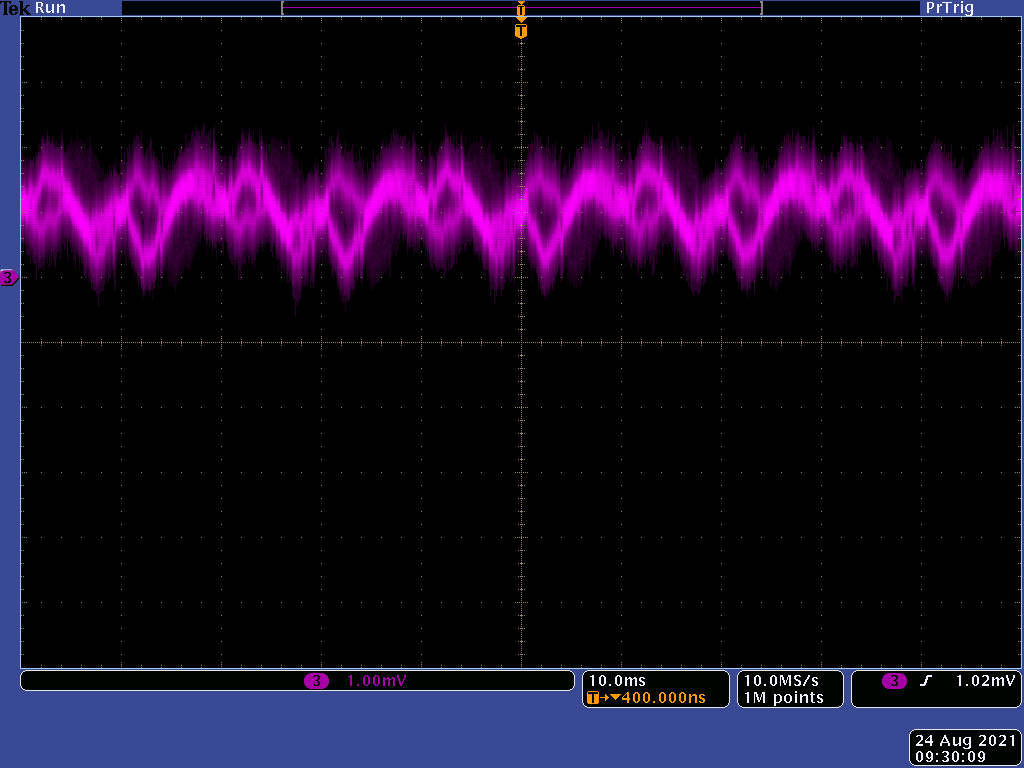Click the Tek logo

pyautogui.click(x=16, y=8)
